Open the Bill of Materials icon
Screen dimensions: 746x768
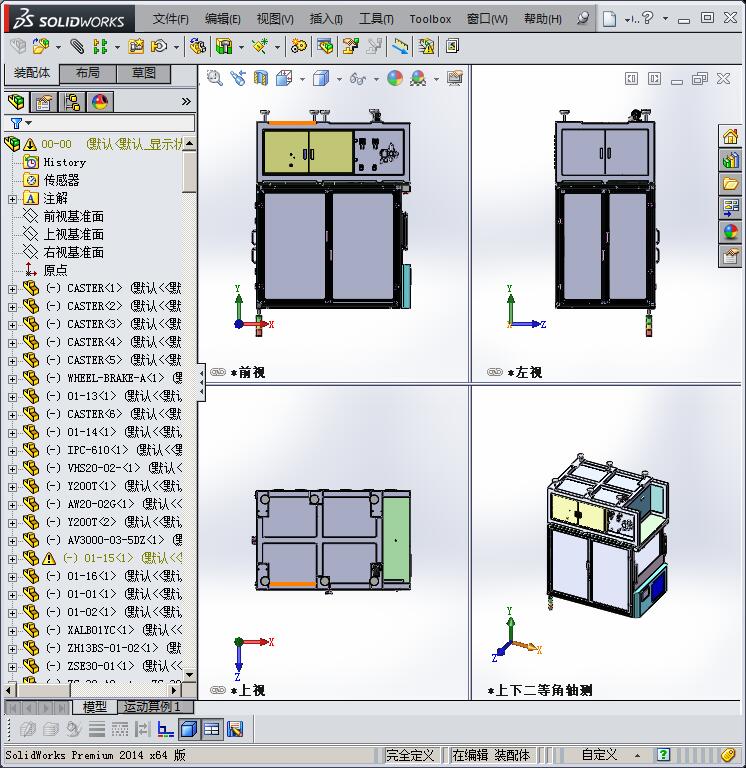click(324, 47)
